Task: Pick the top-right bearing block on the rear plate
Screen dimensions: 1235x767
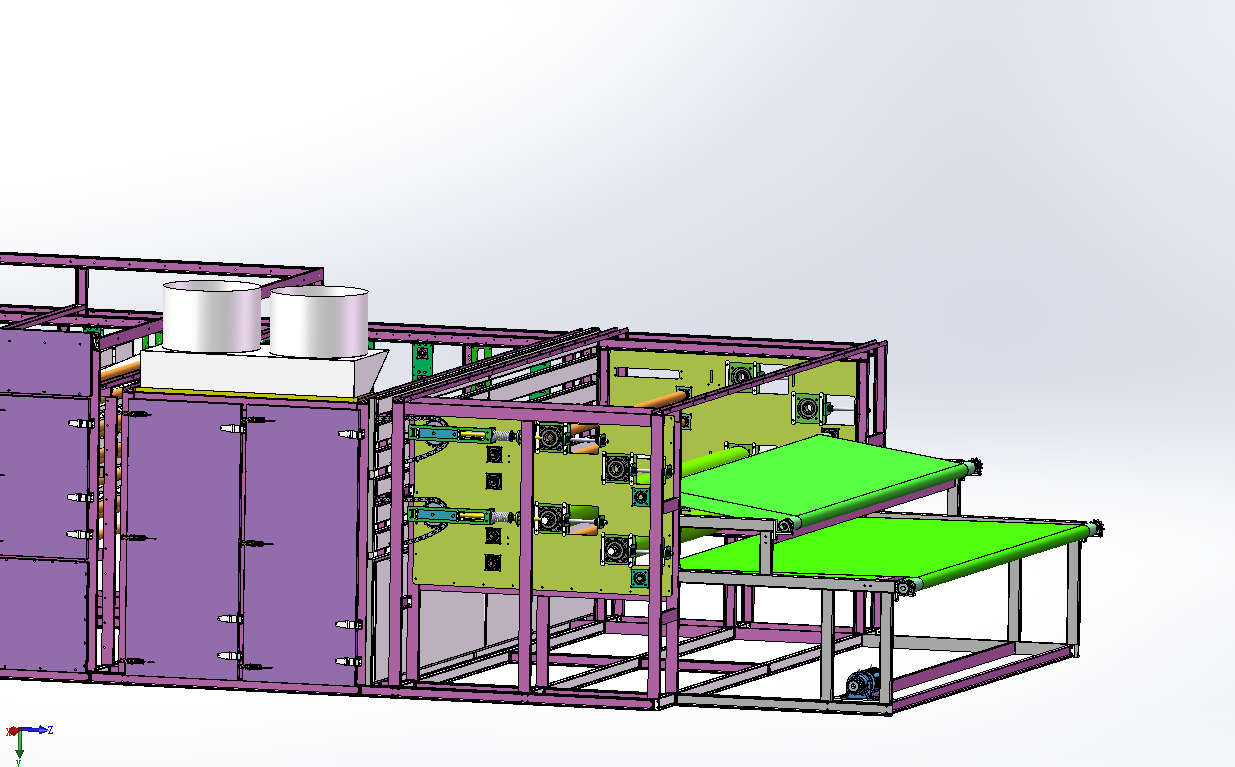Action: coord(808,409)
